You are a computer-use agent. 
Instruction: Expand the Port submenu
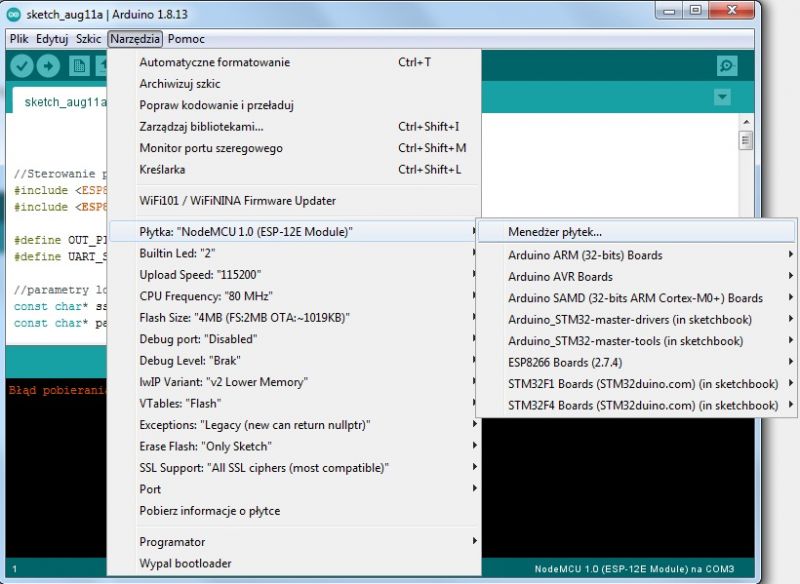(295, 489)
